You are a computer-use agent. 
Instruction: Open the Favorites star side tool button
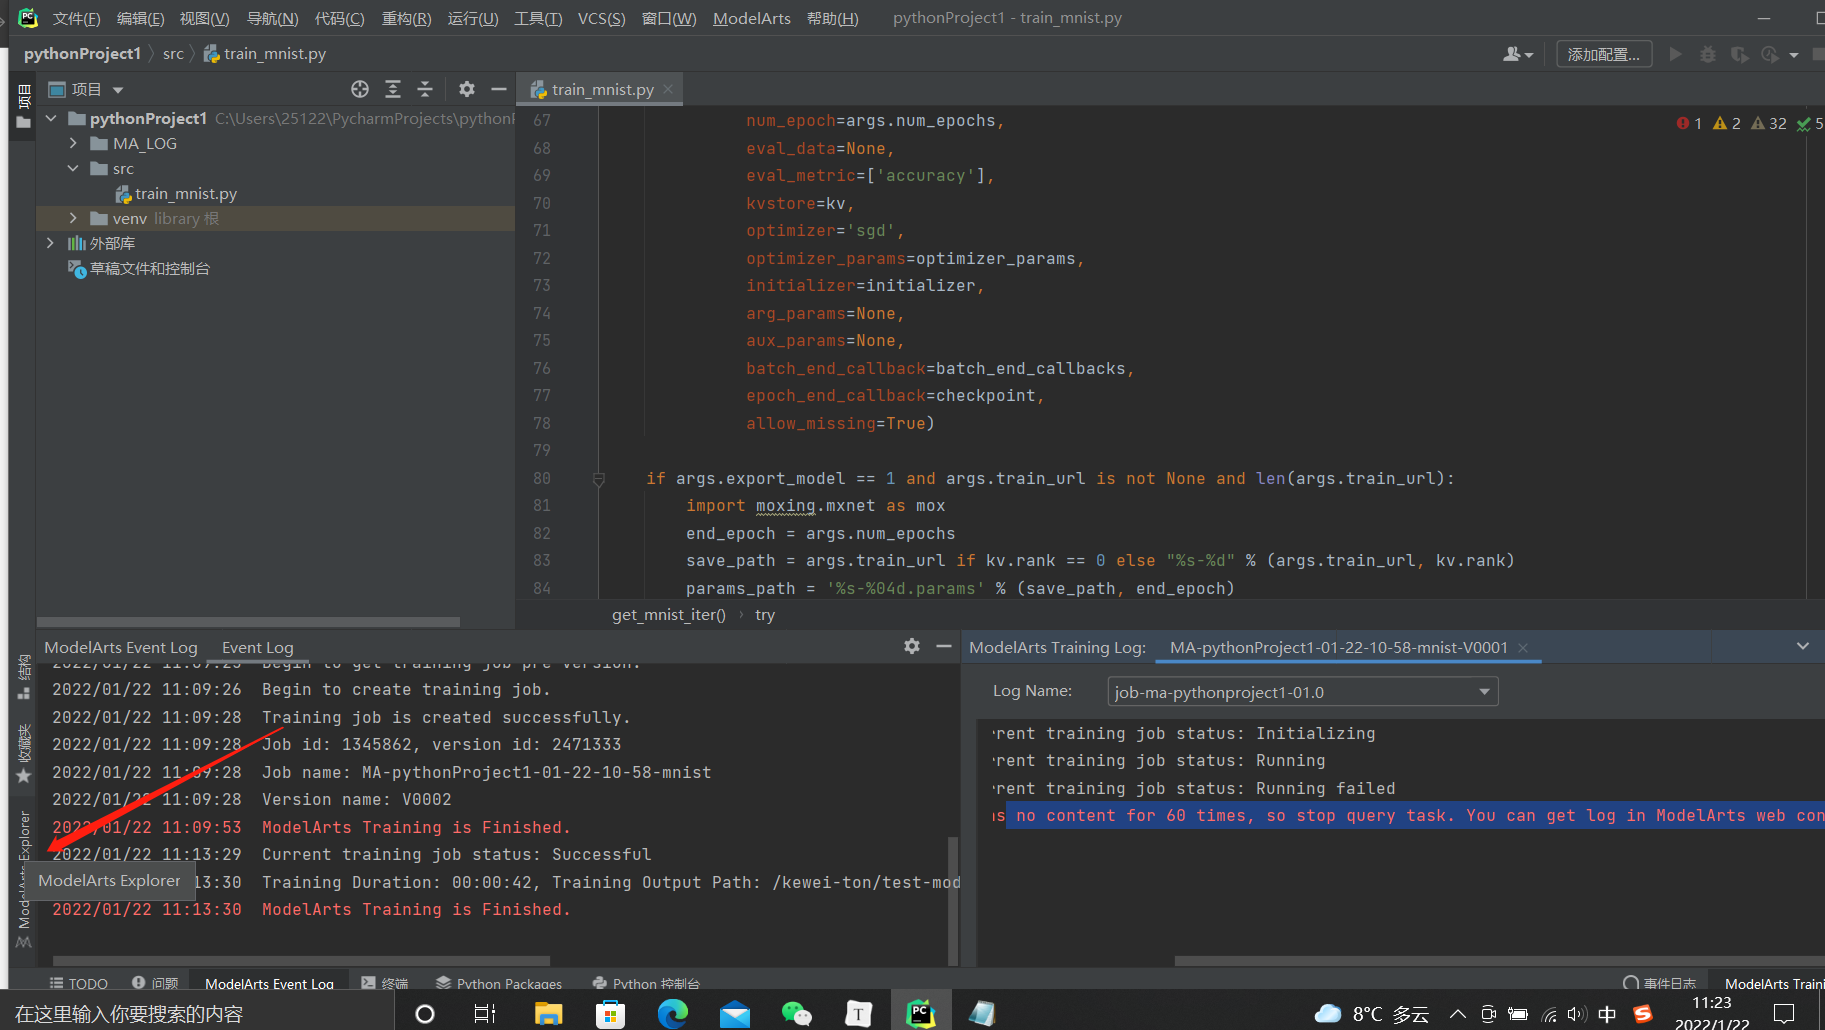click(x=24, y=752)
